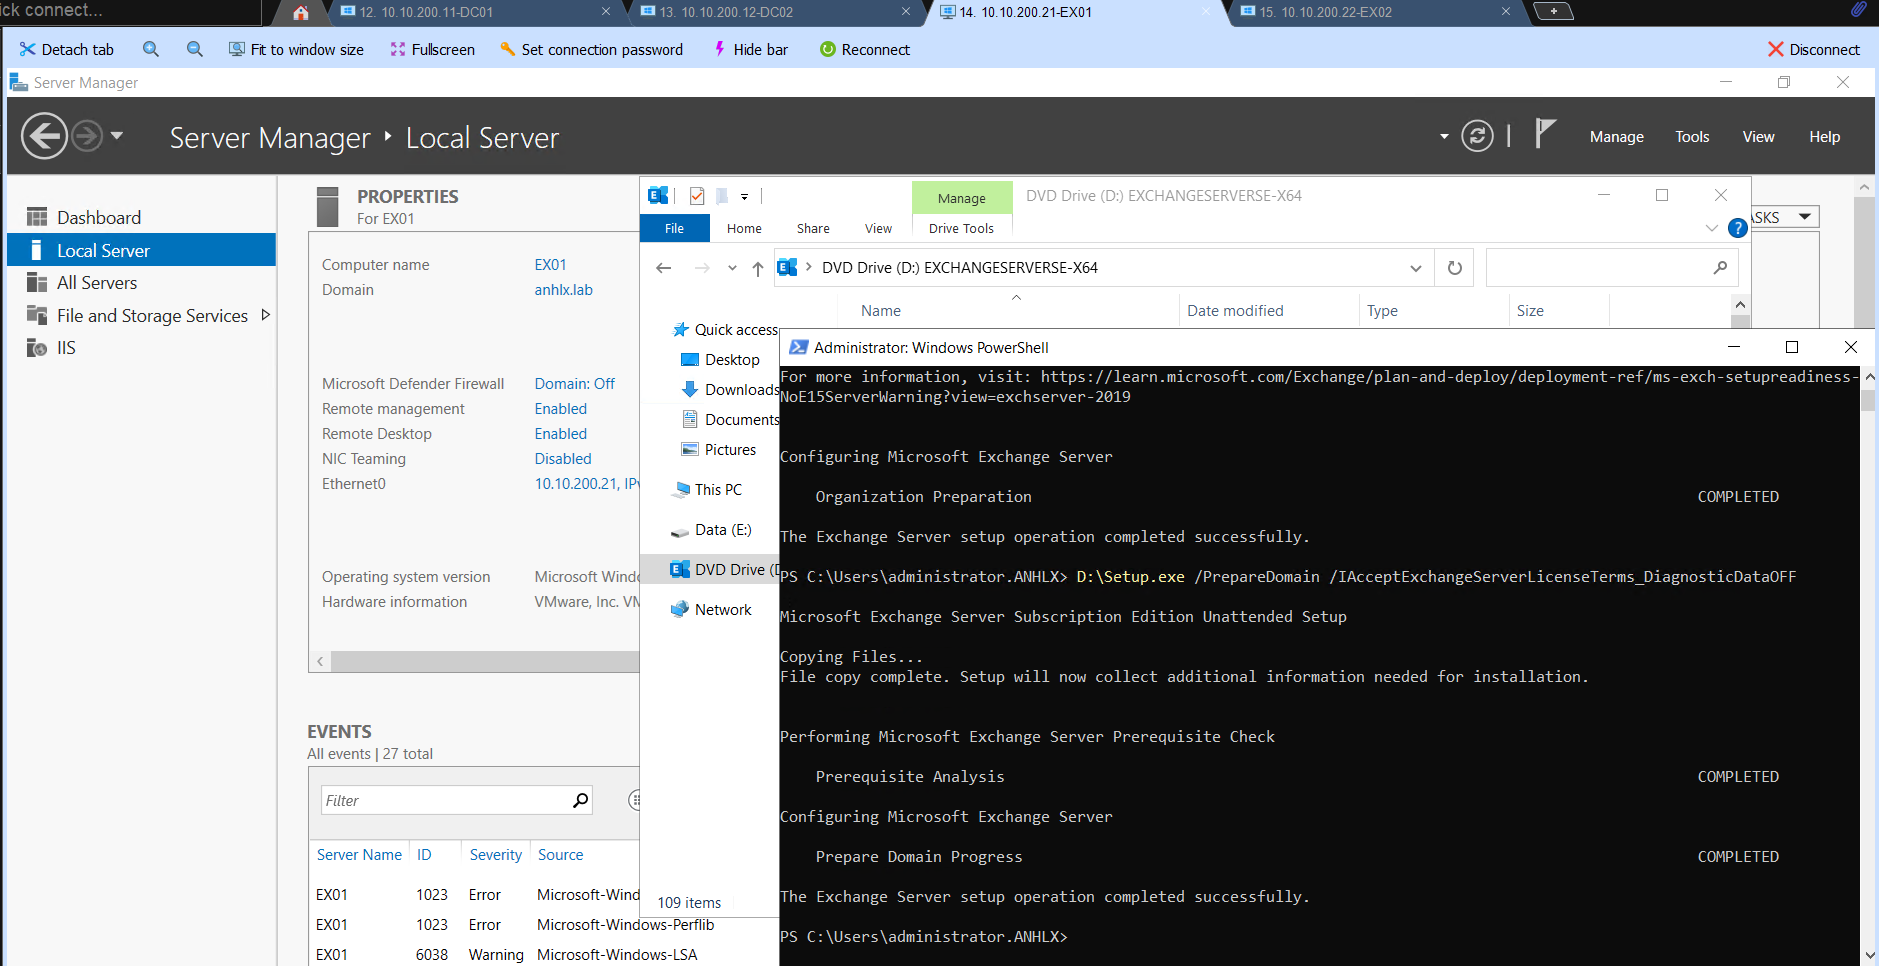The width and height of the screenshot is (1879, 966).
Task: Open the Manage menu in Server Manager
Action: (x=1616, y=137)
